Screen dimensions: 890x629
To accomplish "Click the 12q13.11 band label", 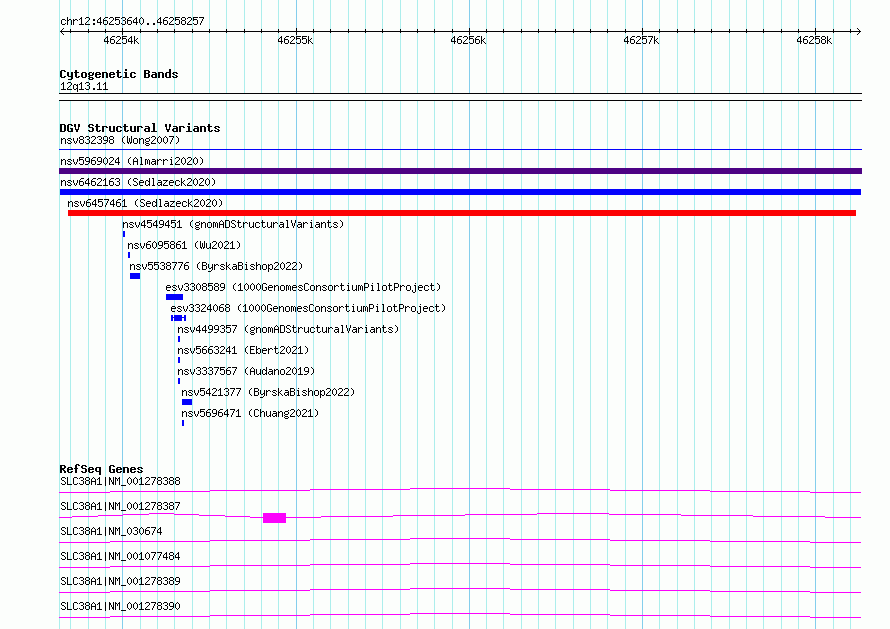I will (x=84, y=86).
